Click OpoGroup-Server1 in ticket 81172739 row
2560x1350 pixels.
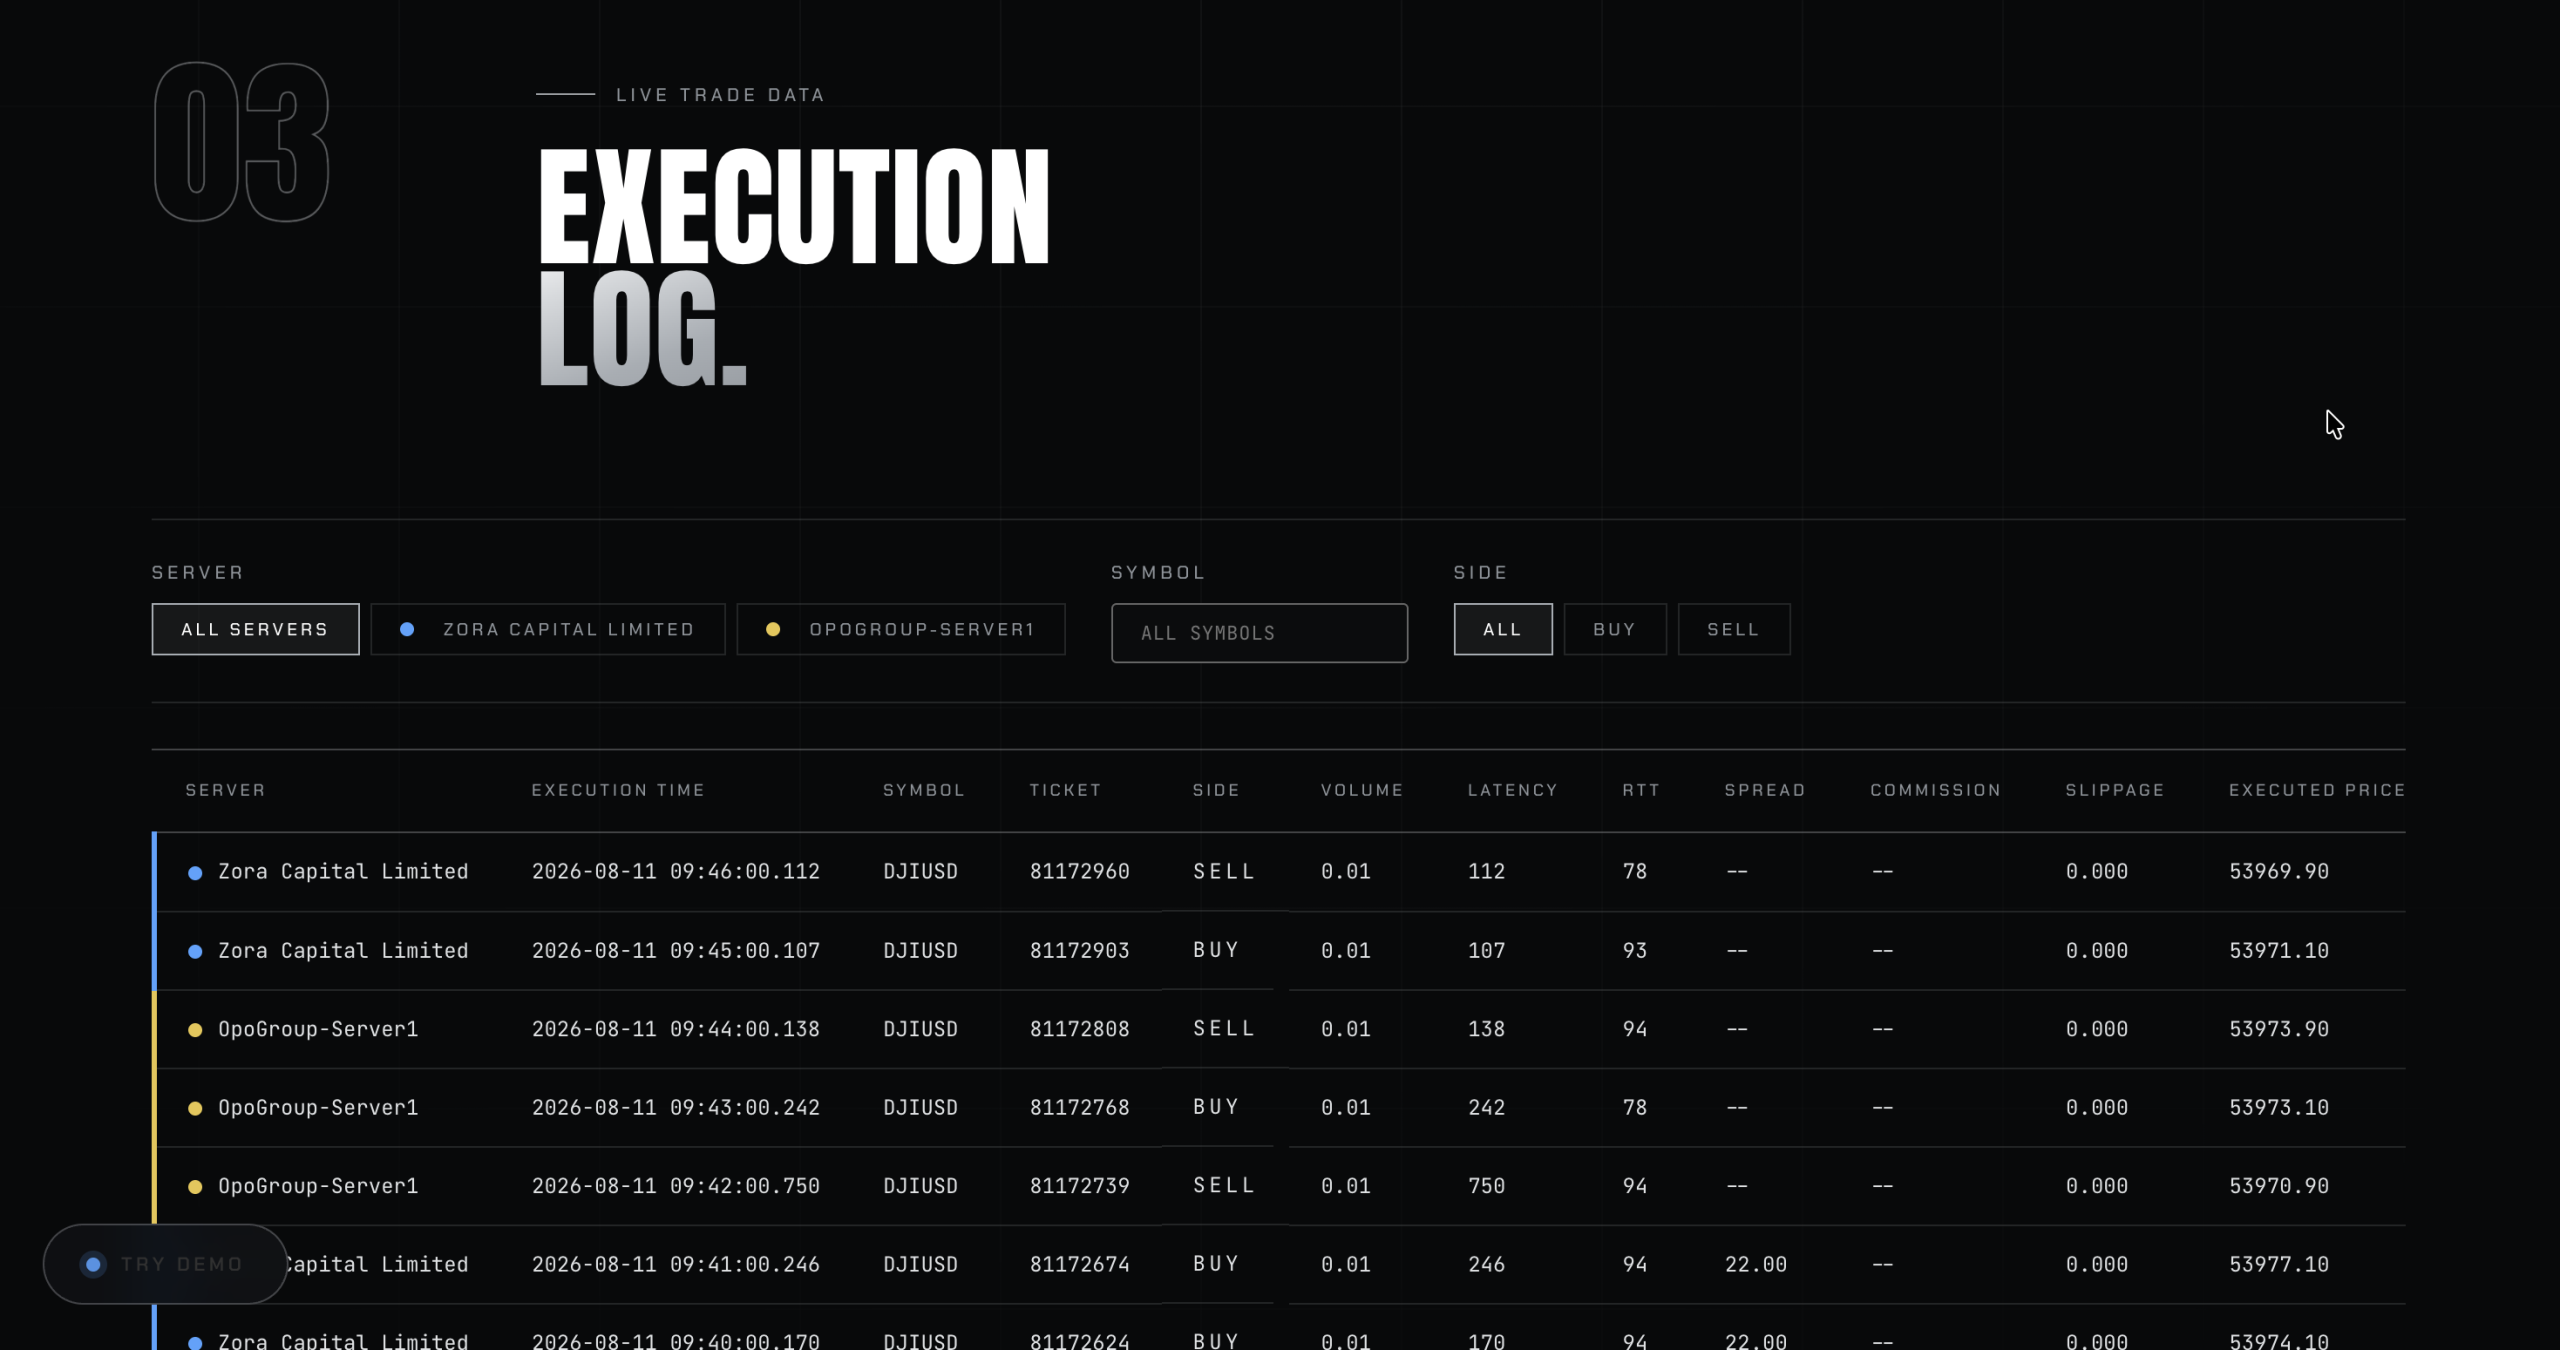coord(318,1186)
